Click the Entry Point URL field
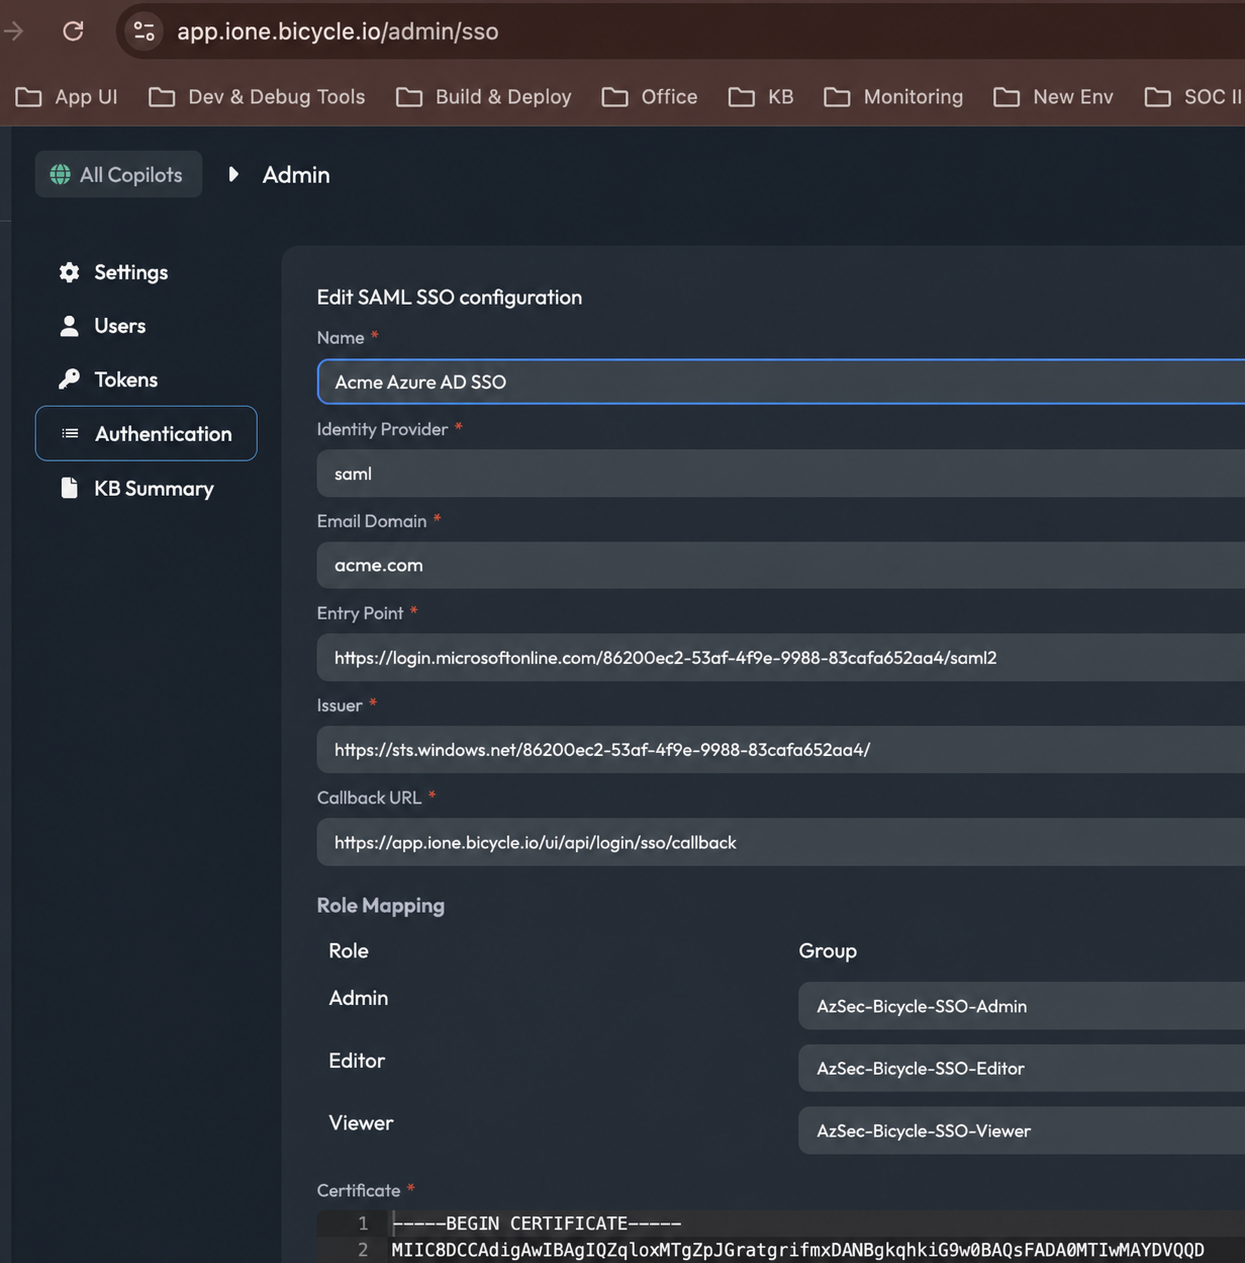 pos(781,658)
